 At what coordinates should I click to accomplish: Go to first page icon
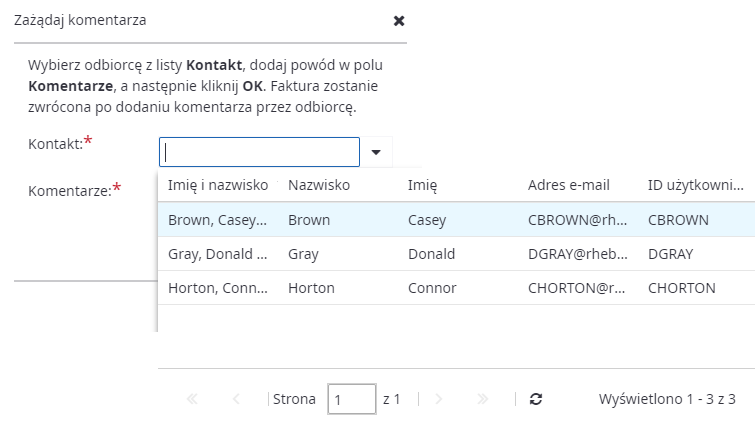192,398
